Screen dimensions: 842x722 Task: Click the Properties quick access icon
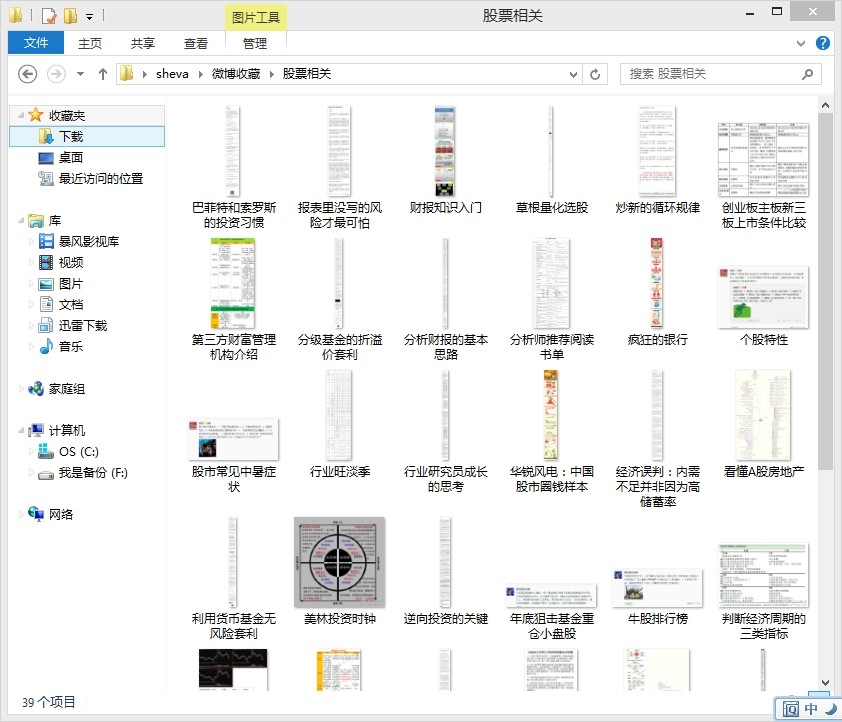[x=49, y=16]
